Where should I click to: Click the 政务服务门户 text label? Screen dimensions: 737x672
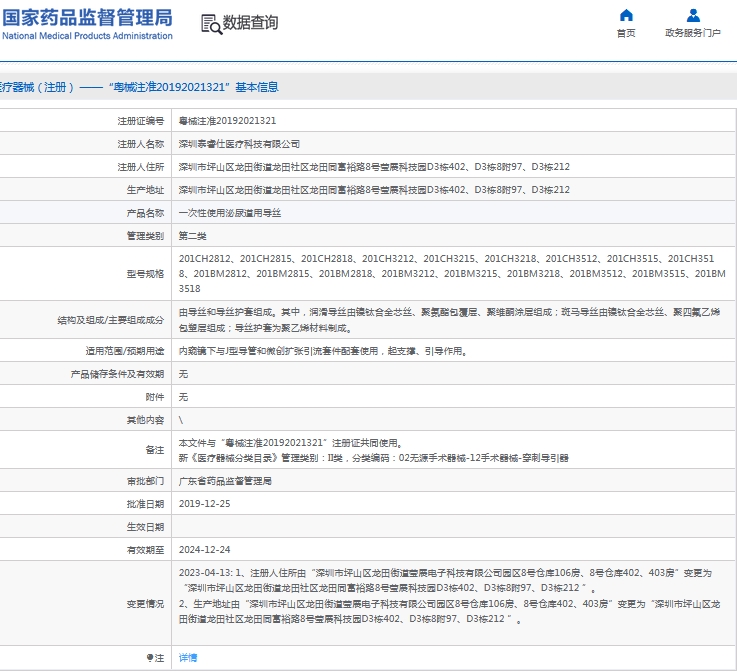pyautogui.click(x=693, y=33)
